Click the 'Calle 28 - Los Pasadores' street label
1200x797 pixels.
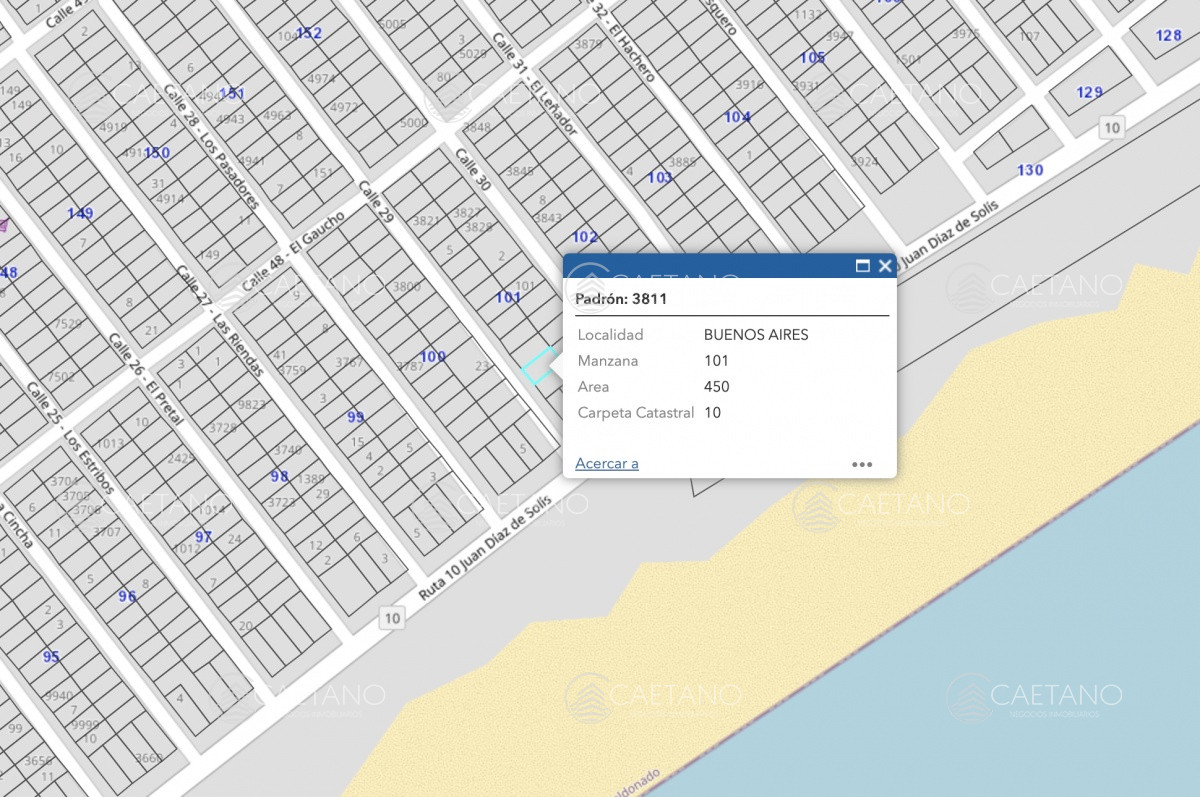pos(211,145)
